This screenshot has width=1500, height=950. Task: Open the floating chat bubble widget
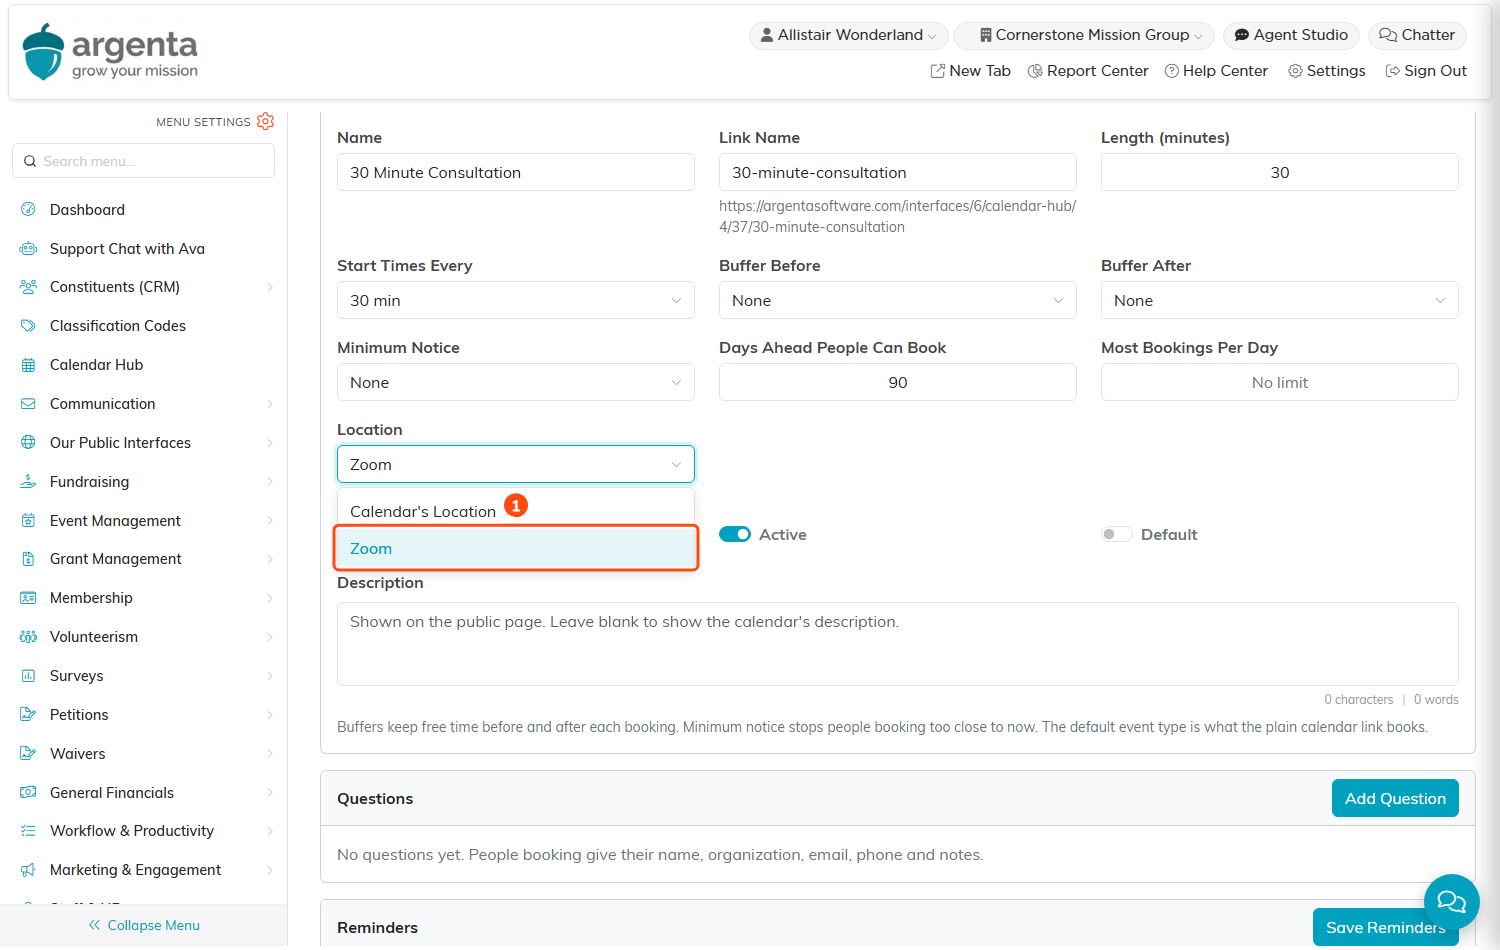pos(1451,902)
